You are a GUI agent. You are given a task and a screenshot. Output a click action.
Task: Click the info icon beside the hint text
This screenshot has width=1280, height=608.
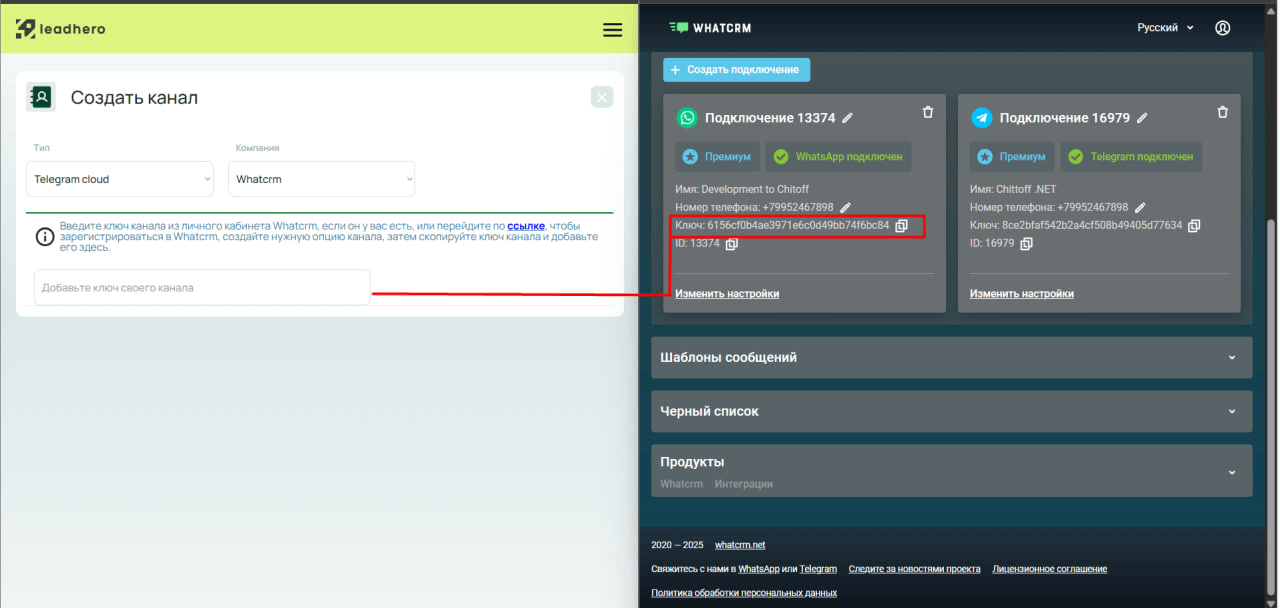45,237
